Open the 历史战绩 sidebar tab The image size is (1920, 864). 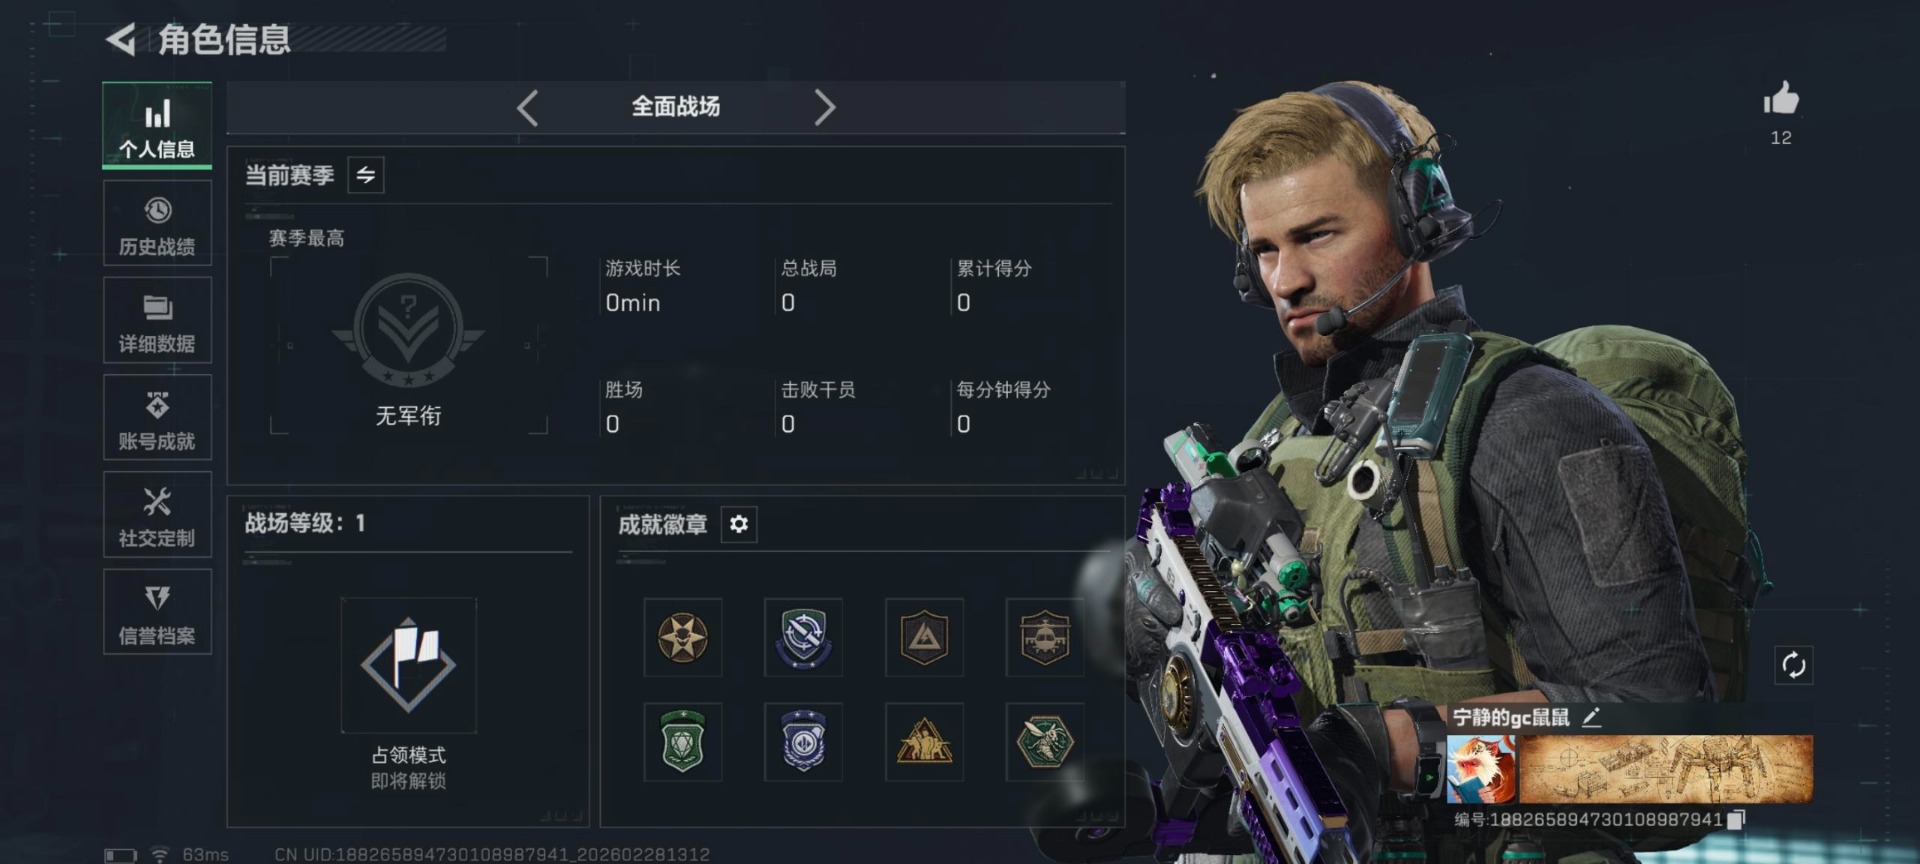tap(157, 223)
